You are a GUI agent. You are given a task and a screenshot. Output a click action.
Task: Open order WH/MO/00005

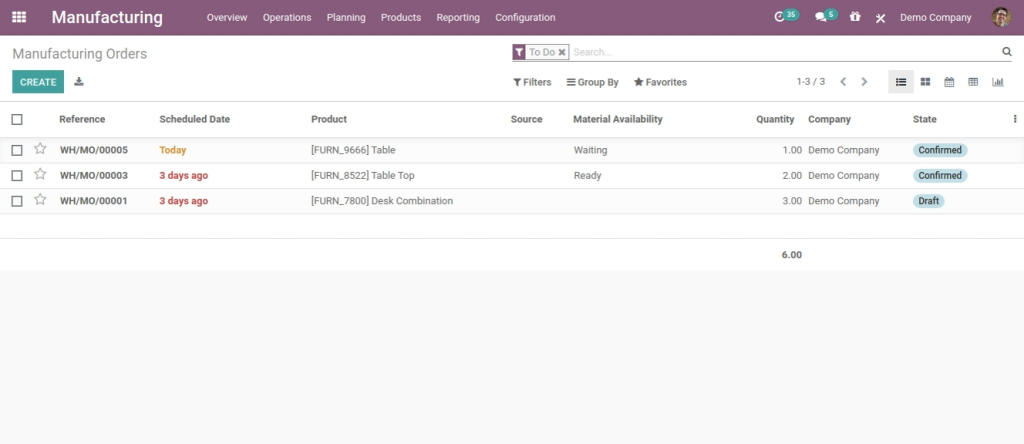pos(94,150)
